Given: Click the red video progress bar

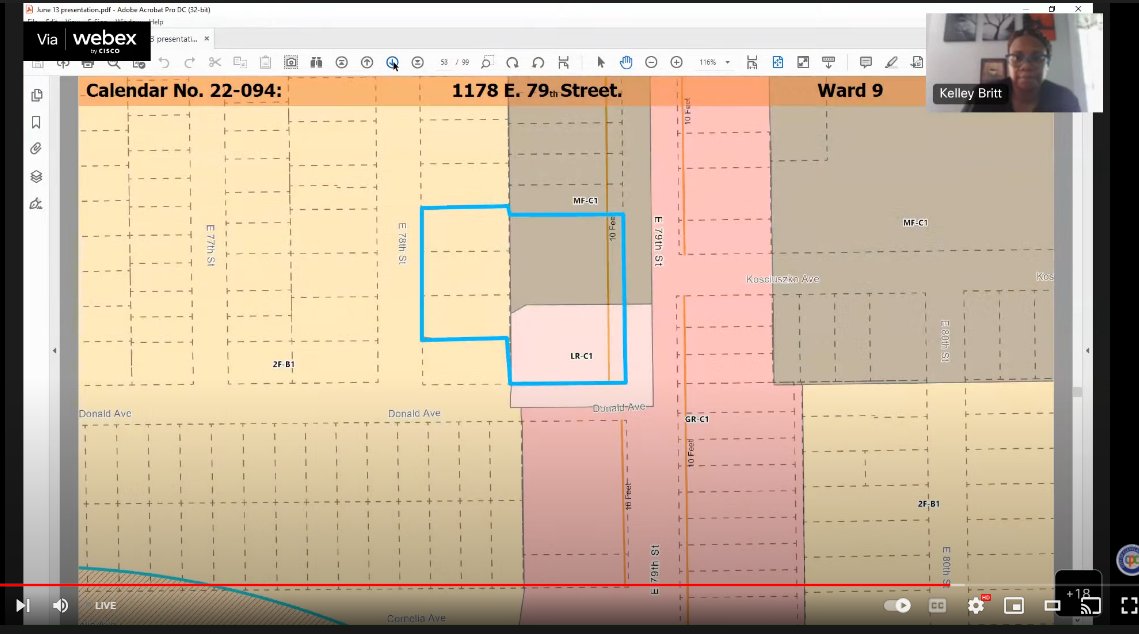Looking at the screenshot, I should pyautogui.click(x=476, y=585).
